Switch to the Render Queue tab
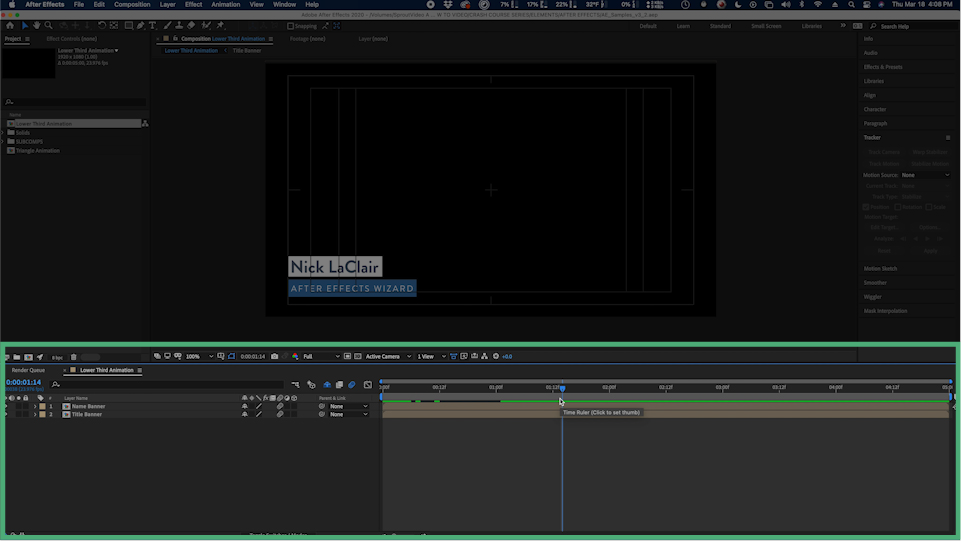This screenshot has height=541, width=961. pyautogui.click(x=28, y=370)
